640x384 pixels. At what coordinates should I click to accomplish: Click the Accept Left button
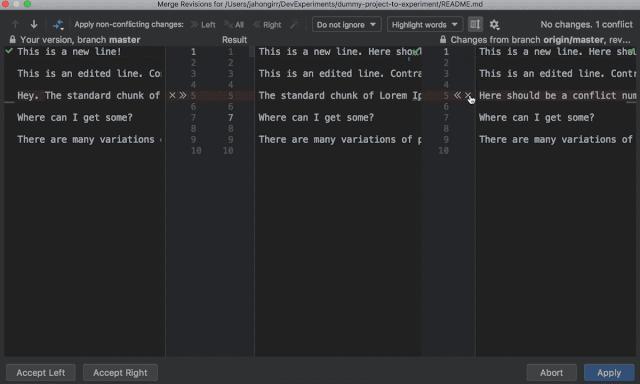[40, 373]
